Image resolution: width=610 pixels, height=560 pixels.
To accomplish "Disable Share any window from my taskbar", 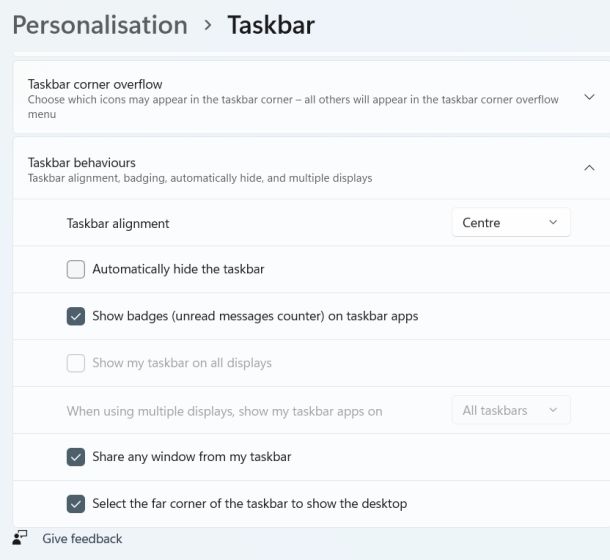I will click(76, 457).
